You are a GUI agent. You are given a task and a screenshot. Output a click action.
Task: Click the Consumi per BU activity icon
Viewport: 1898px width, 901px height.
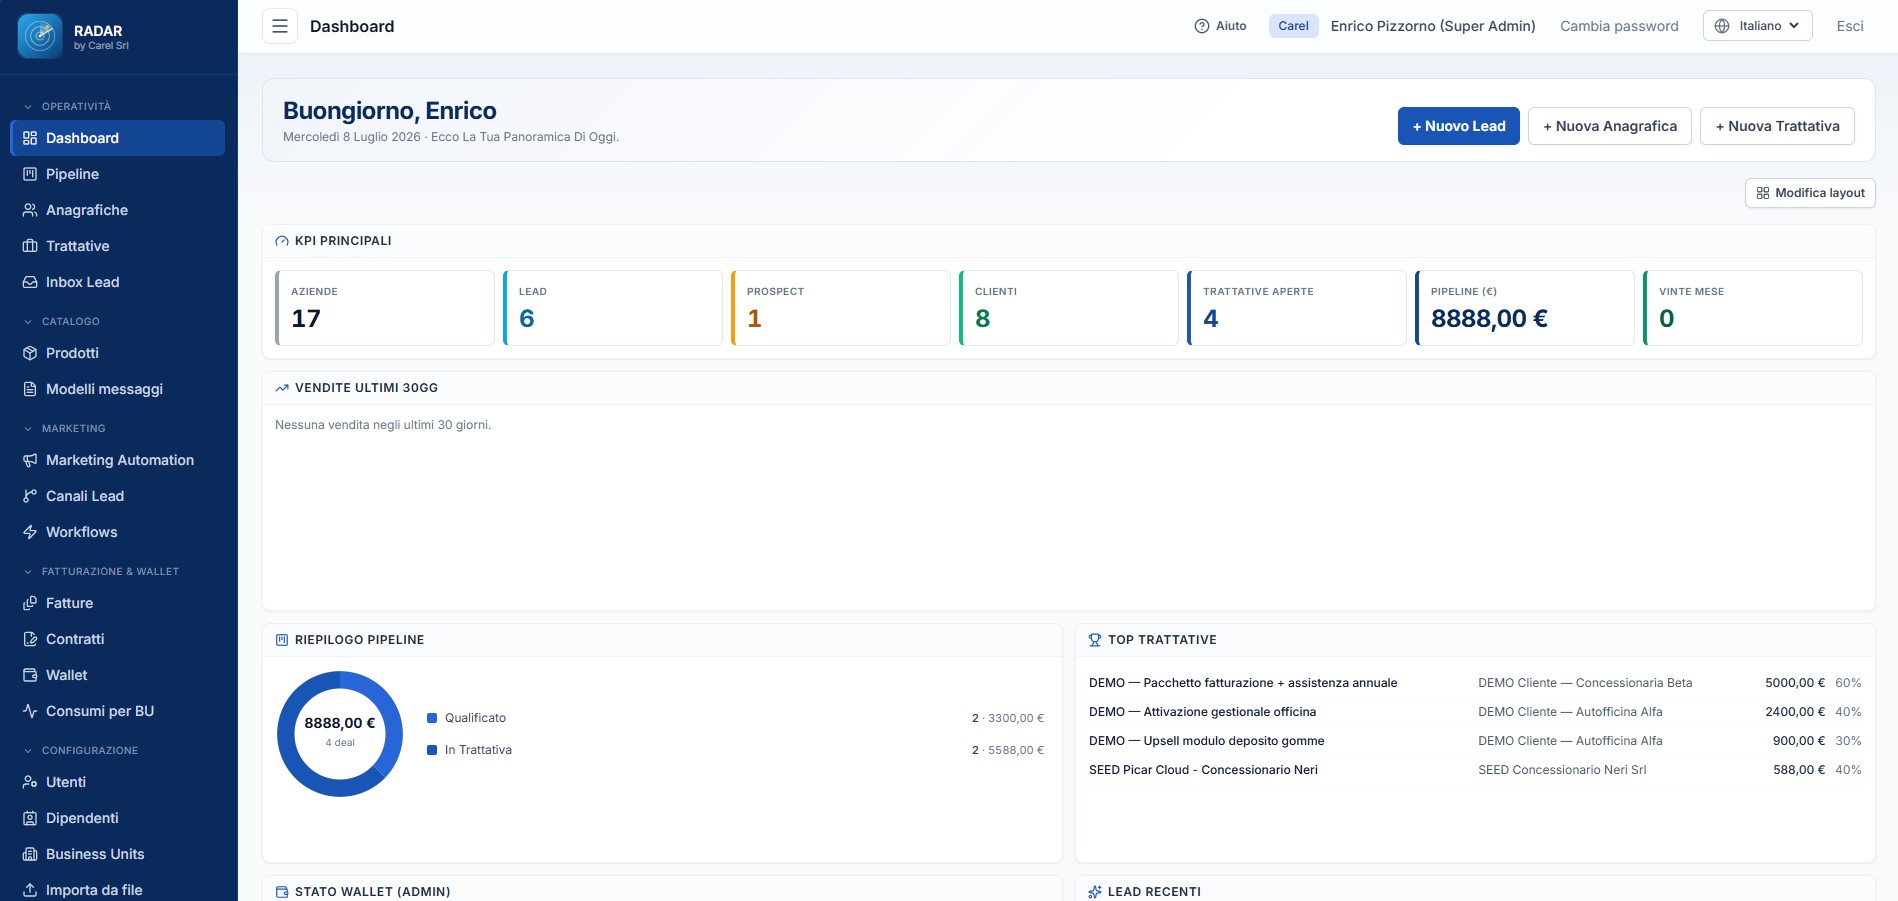click(x=30, y=711)
